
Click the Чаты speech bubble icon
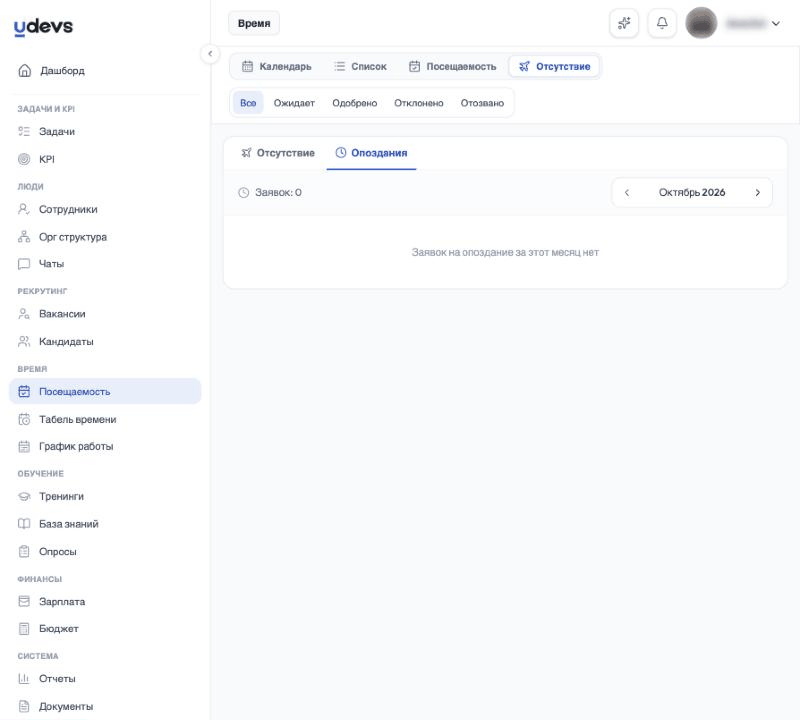coord(24,264)
